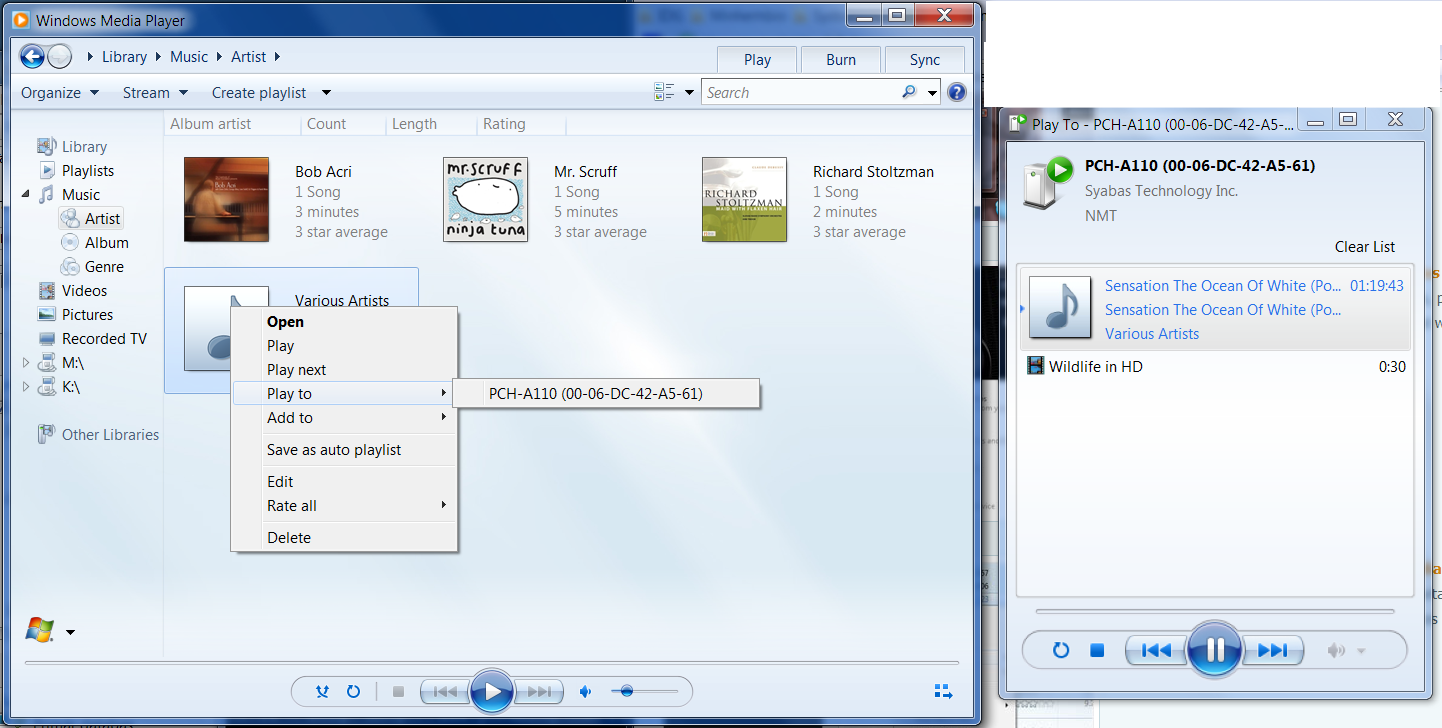
Task: Skip to next item in Play To window
Action: [x=1272, y=650]
